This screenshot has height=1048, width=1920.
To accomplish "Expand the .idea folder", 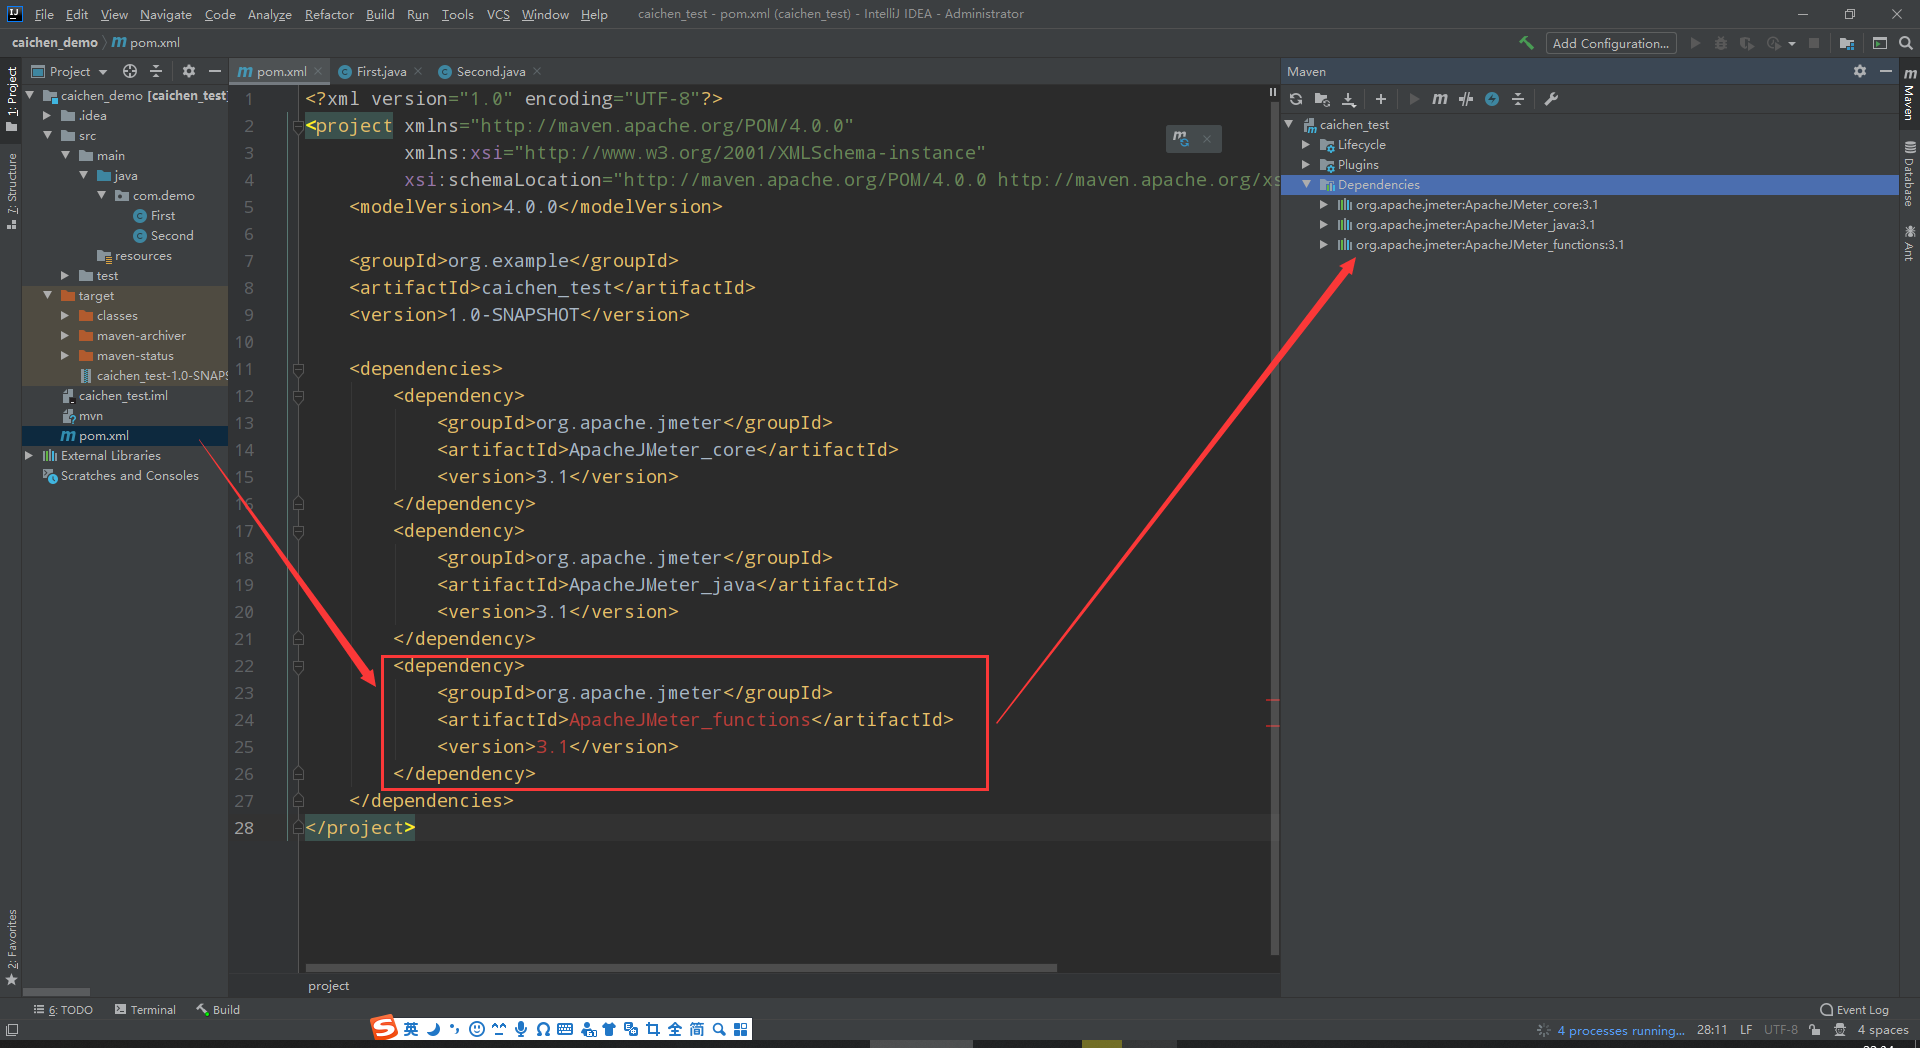I will click(47, 115).
